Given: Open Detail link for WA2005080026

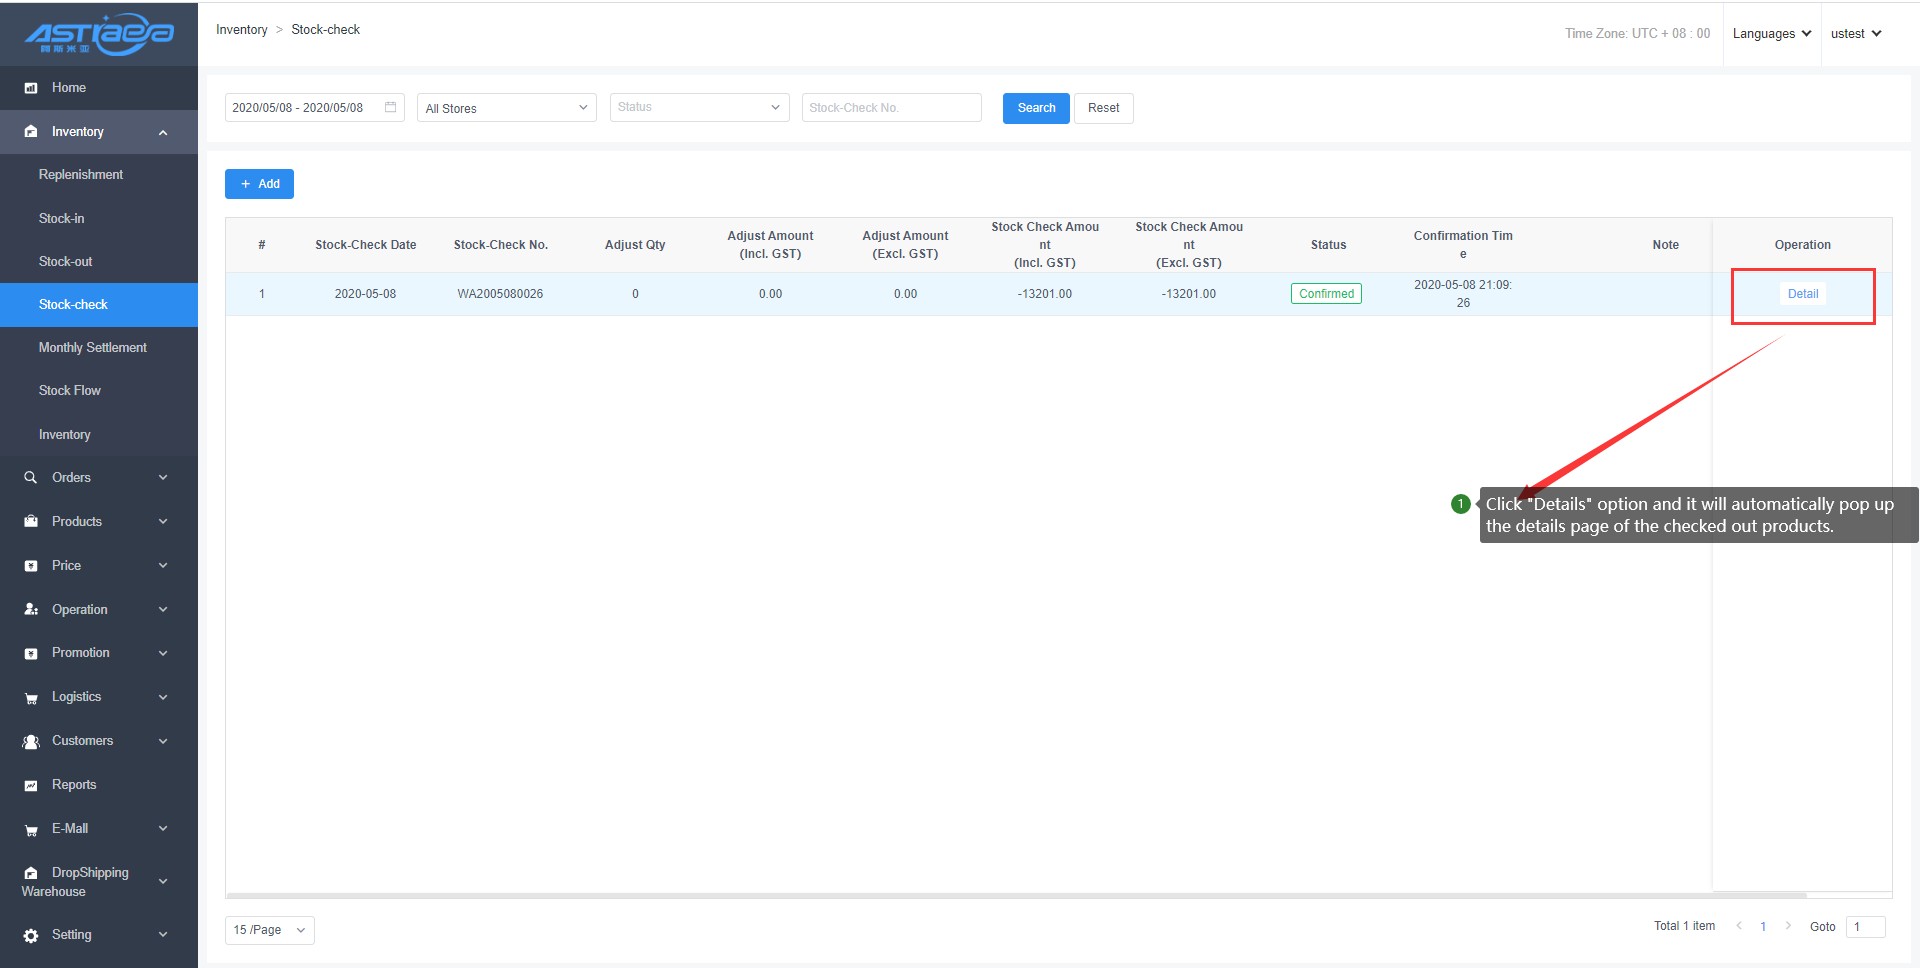Looking at the screenshot, I should (x=1802, y=294).
